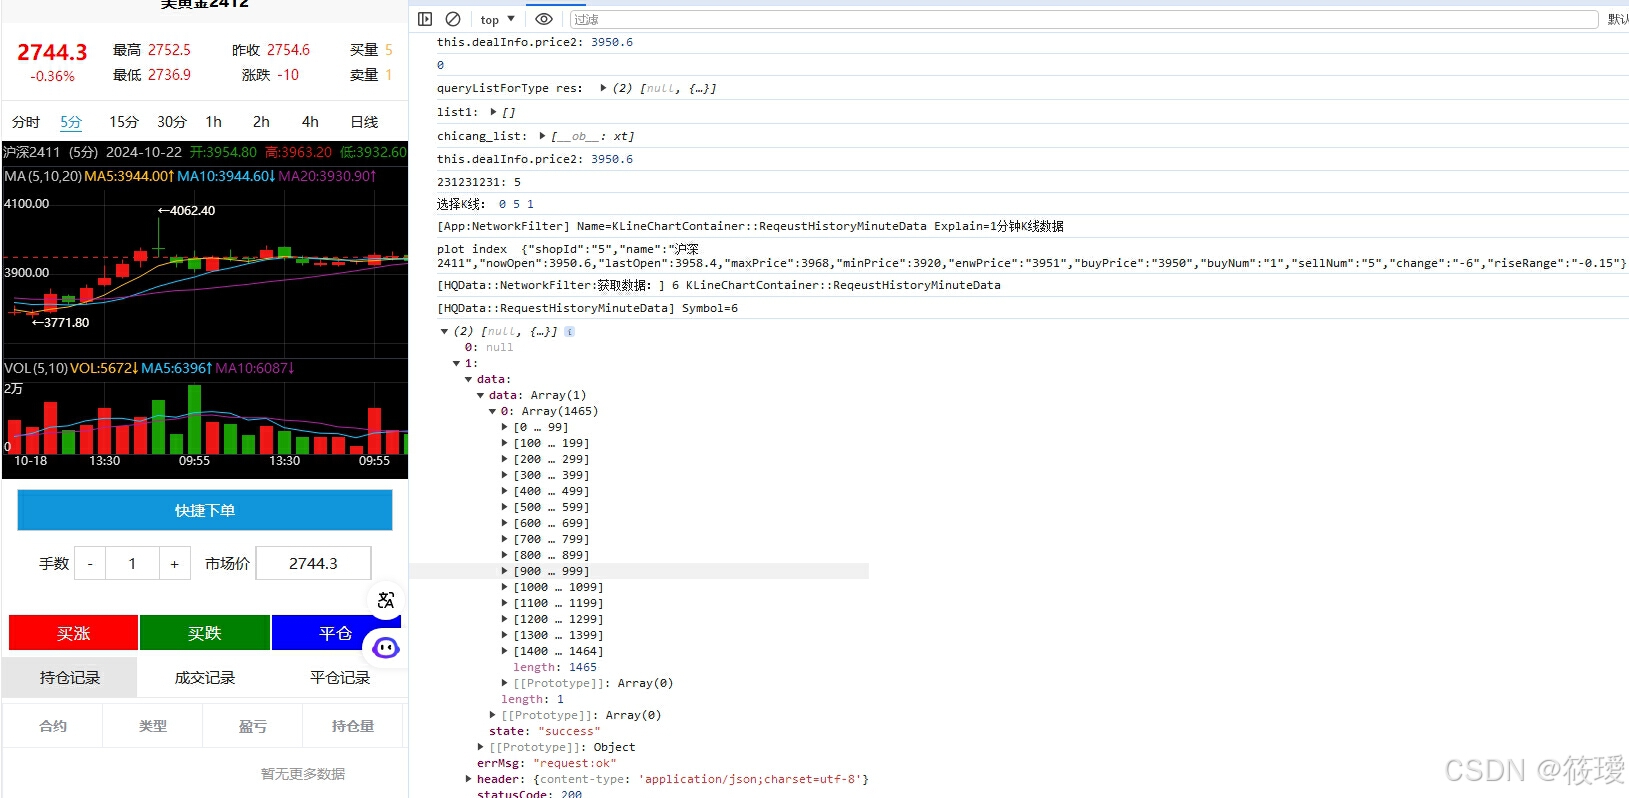1629x798 pixels.
Task: Click the 合约 table column header
Action: 53,726
